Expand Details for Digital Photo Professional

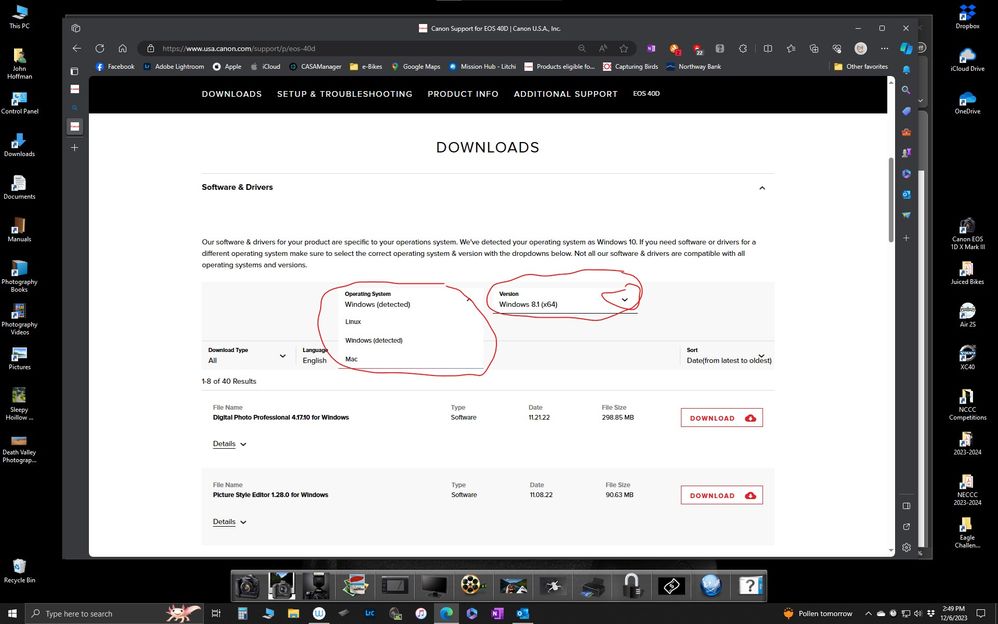coord(229,444)
